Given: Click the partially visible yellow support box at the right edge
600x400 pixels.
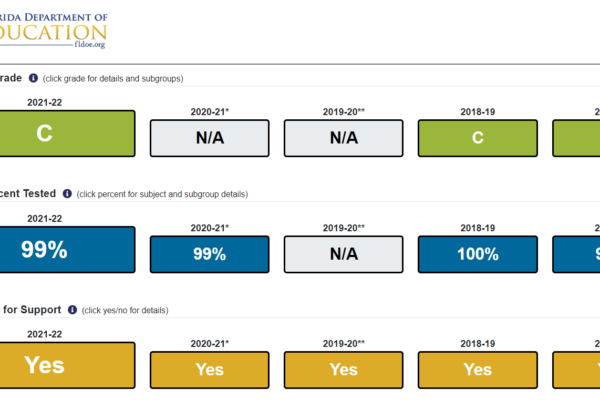Looking at the screenshot, I should pos(576,370).
